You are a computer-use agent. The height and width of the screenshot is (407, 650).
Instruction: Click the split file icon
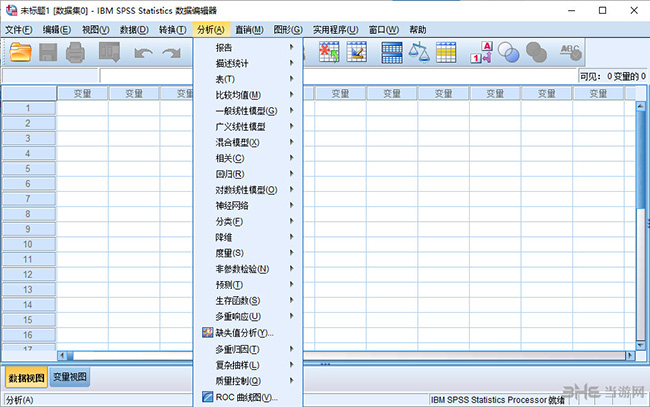[392, 53]
